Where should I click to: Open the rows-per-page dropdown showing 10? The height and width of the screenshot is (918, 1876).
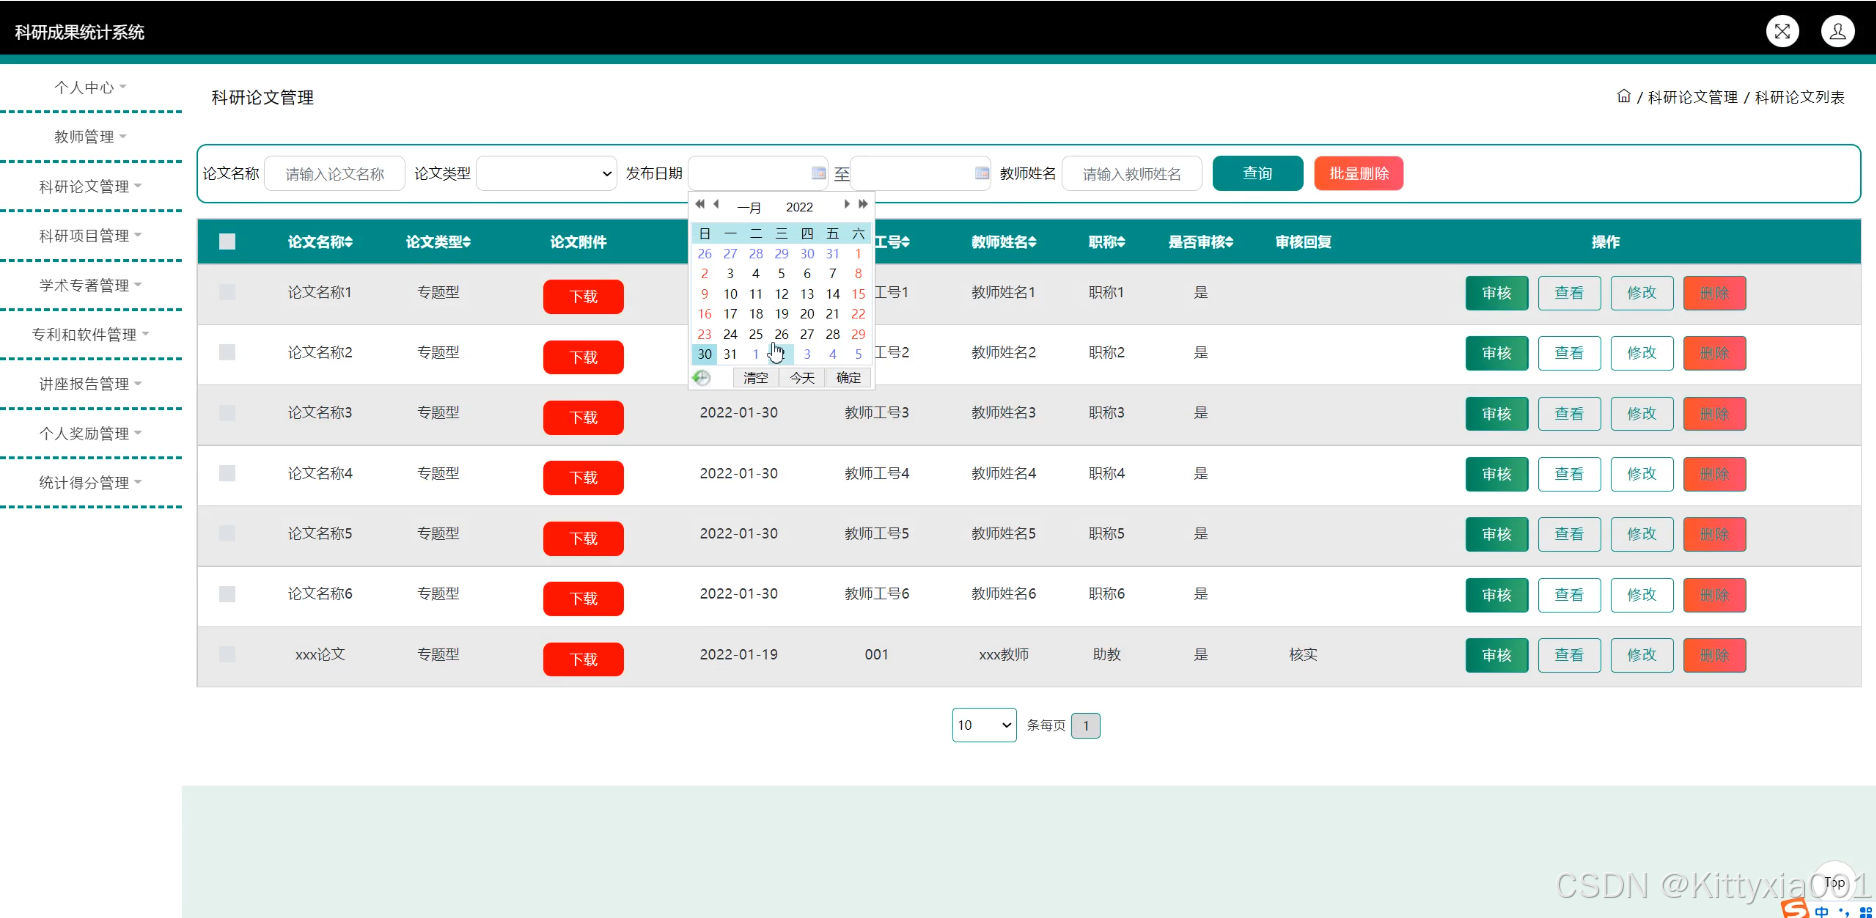click(x=983, y=725)
